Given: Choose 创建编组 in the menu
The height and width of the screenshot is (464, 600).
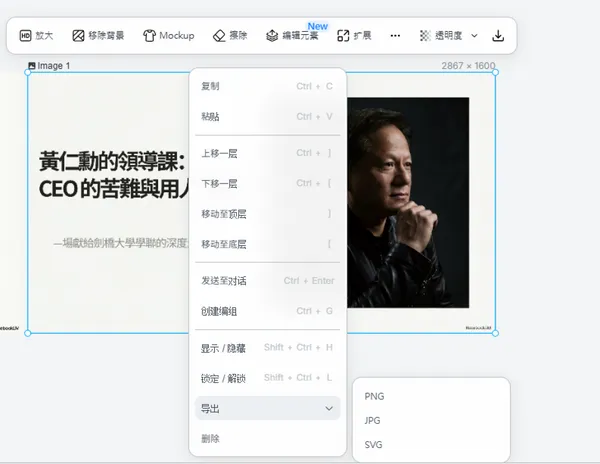Looking at the screenshot, I should pos(267,311).
